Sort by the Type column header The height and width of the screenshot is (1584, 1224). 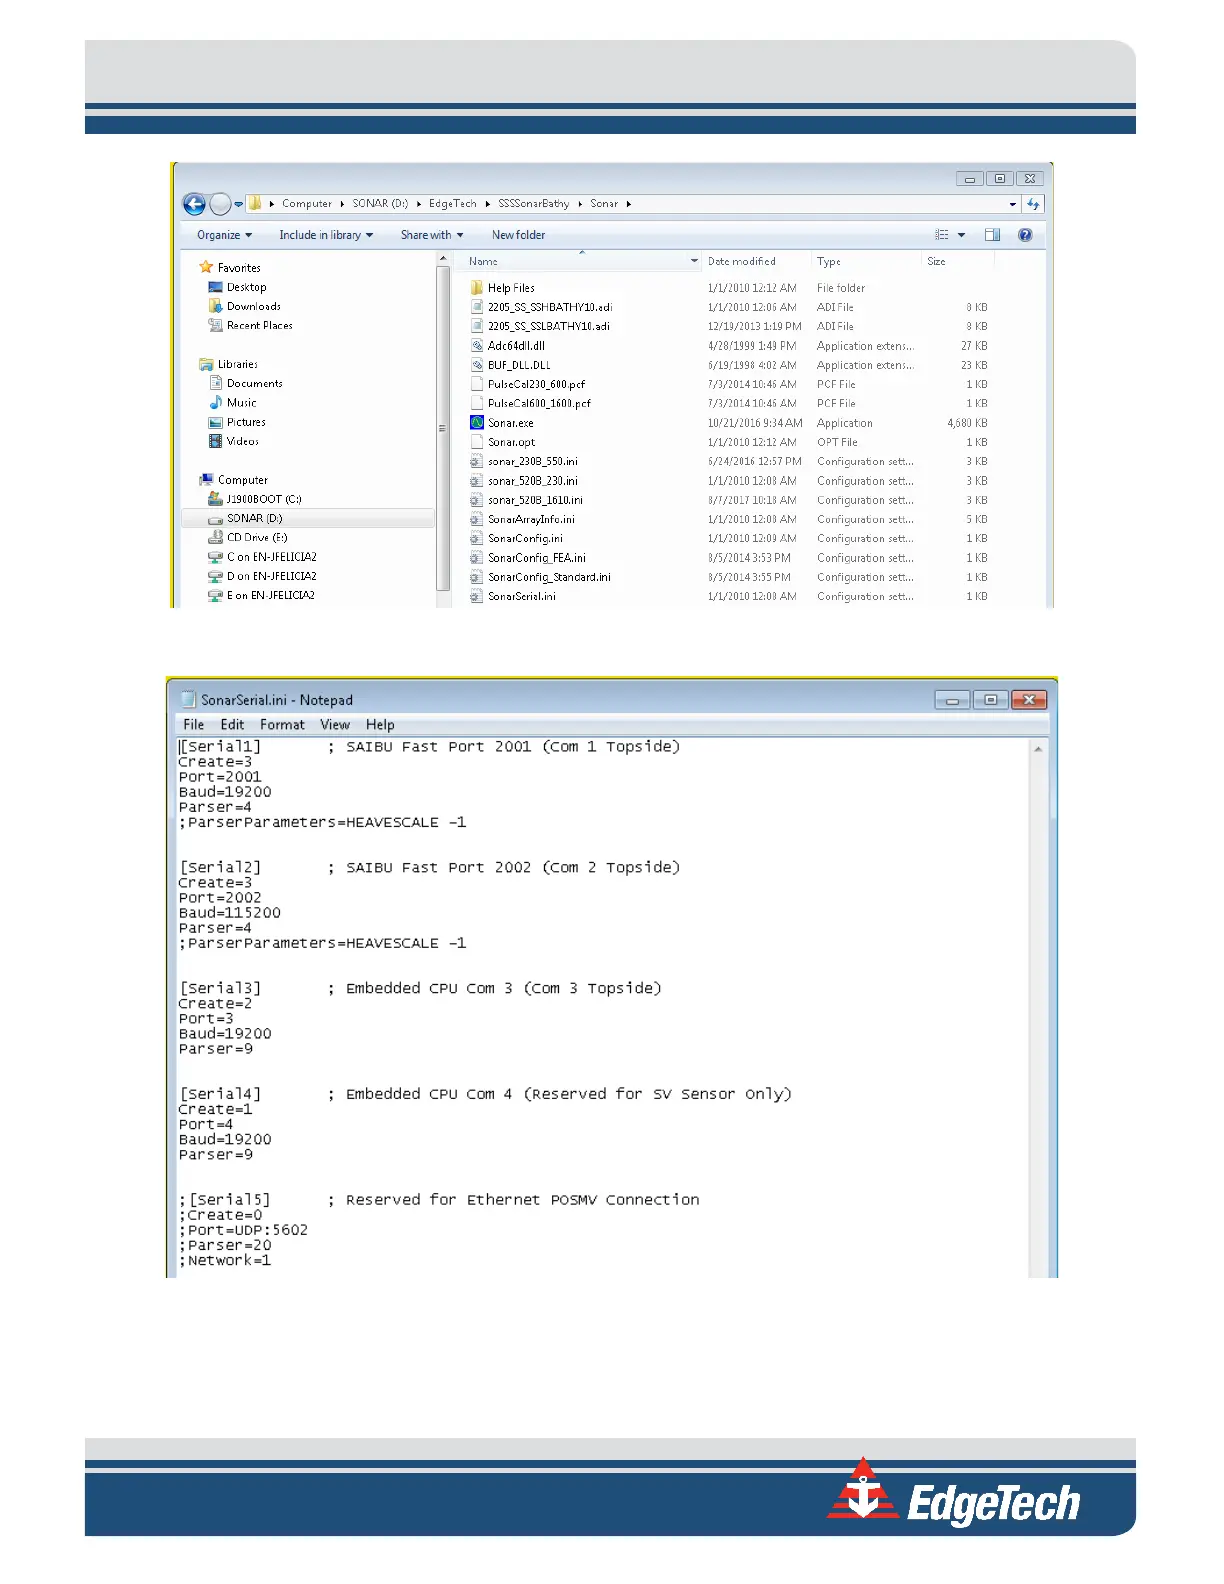[828, 261]
